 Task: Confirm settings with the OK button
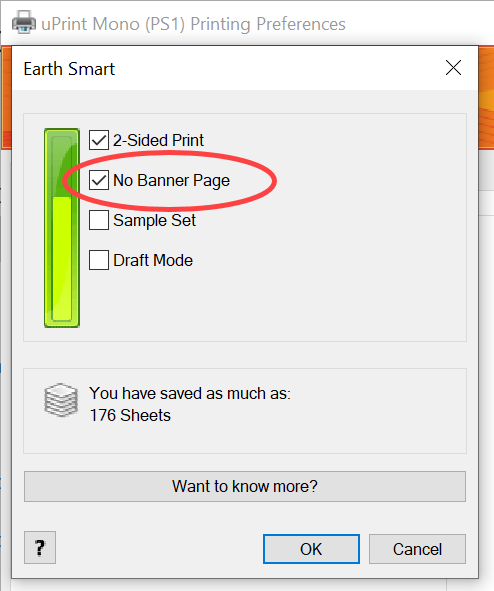[x=311, y=549]
